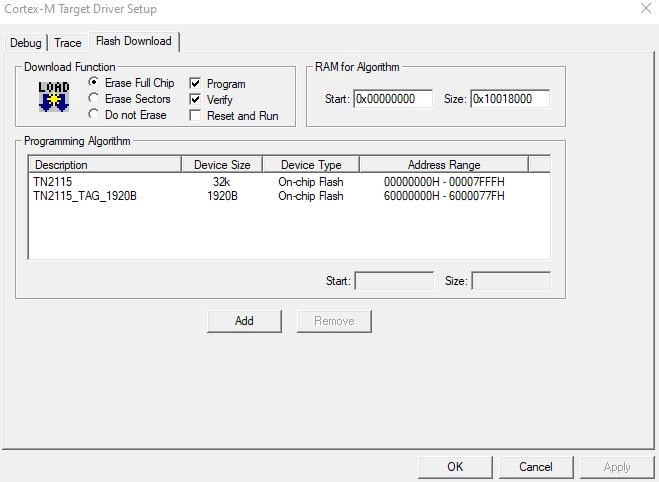Enable Reset and Run checkbox
659x482 pixels.
click(195, 115)
